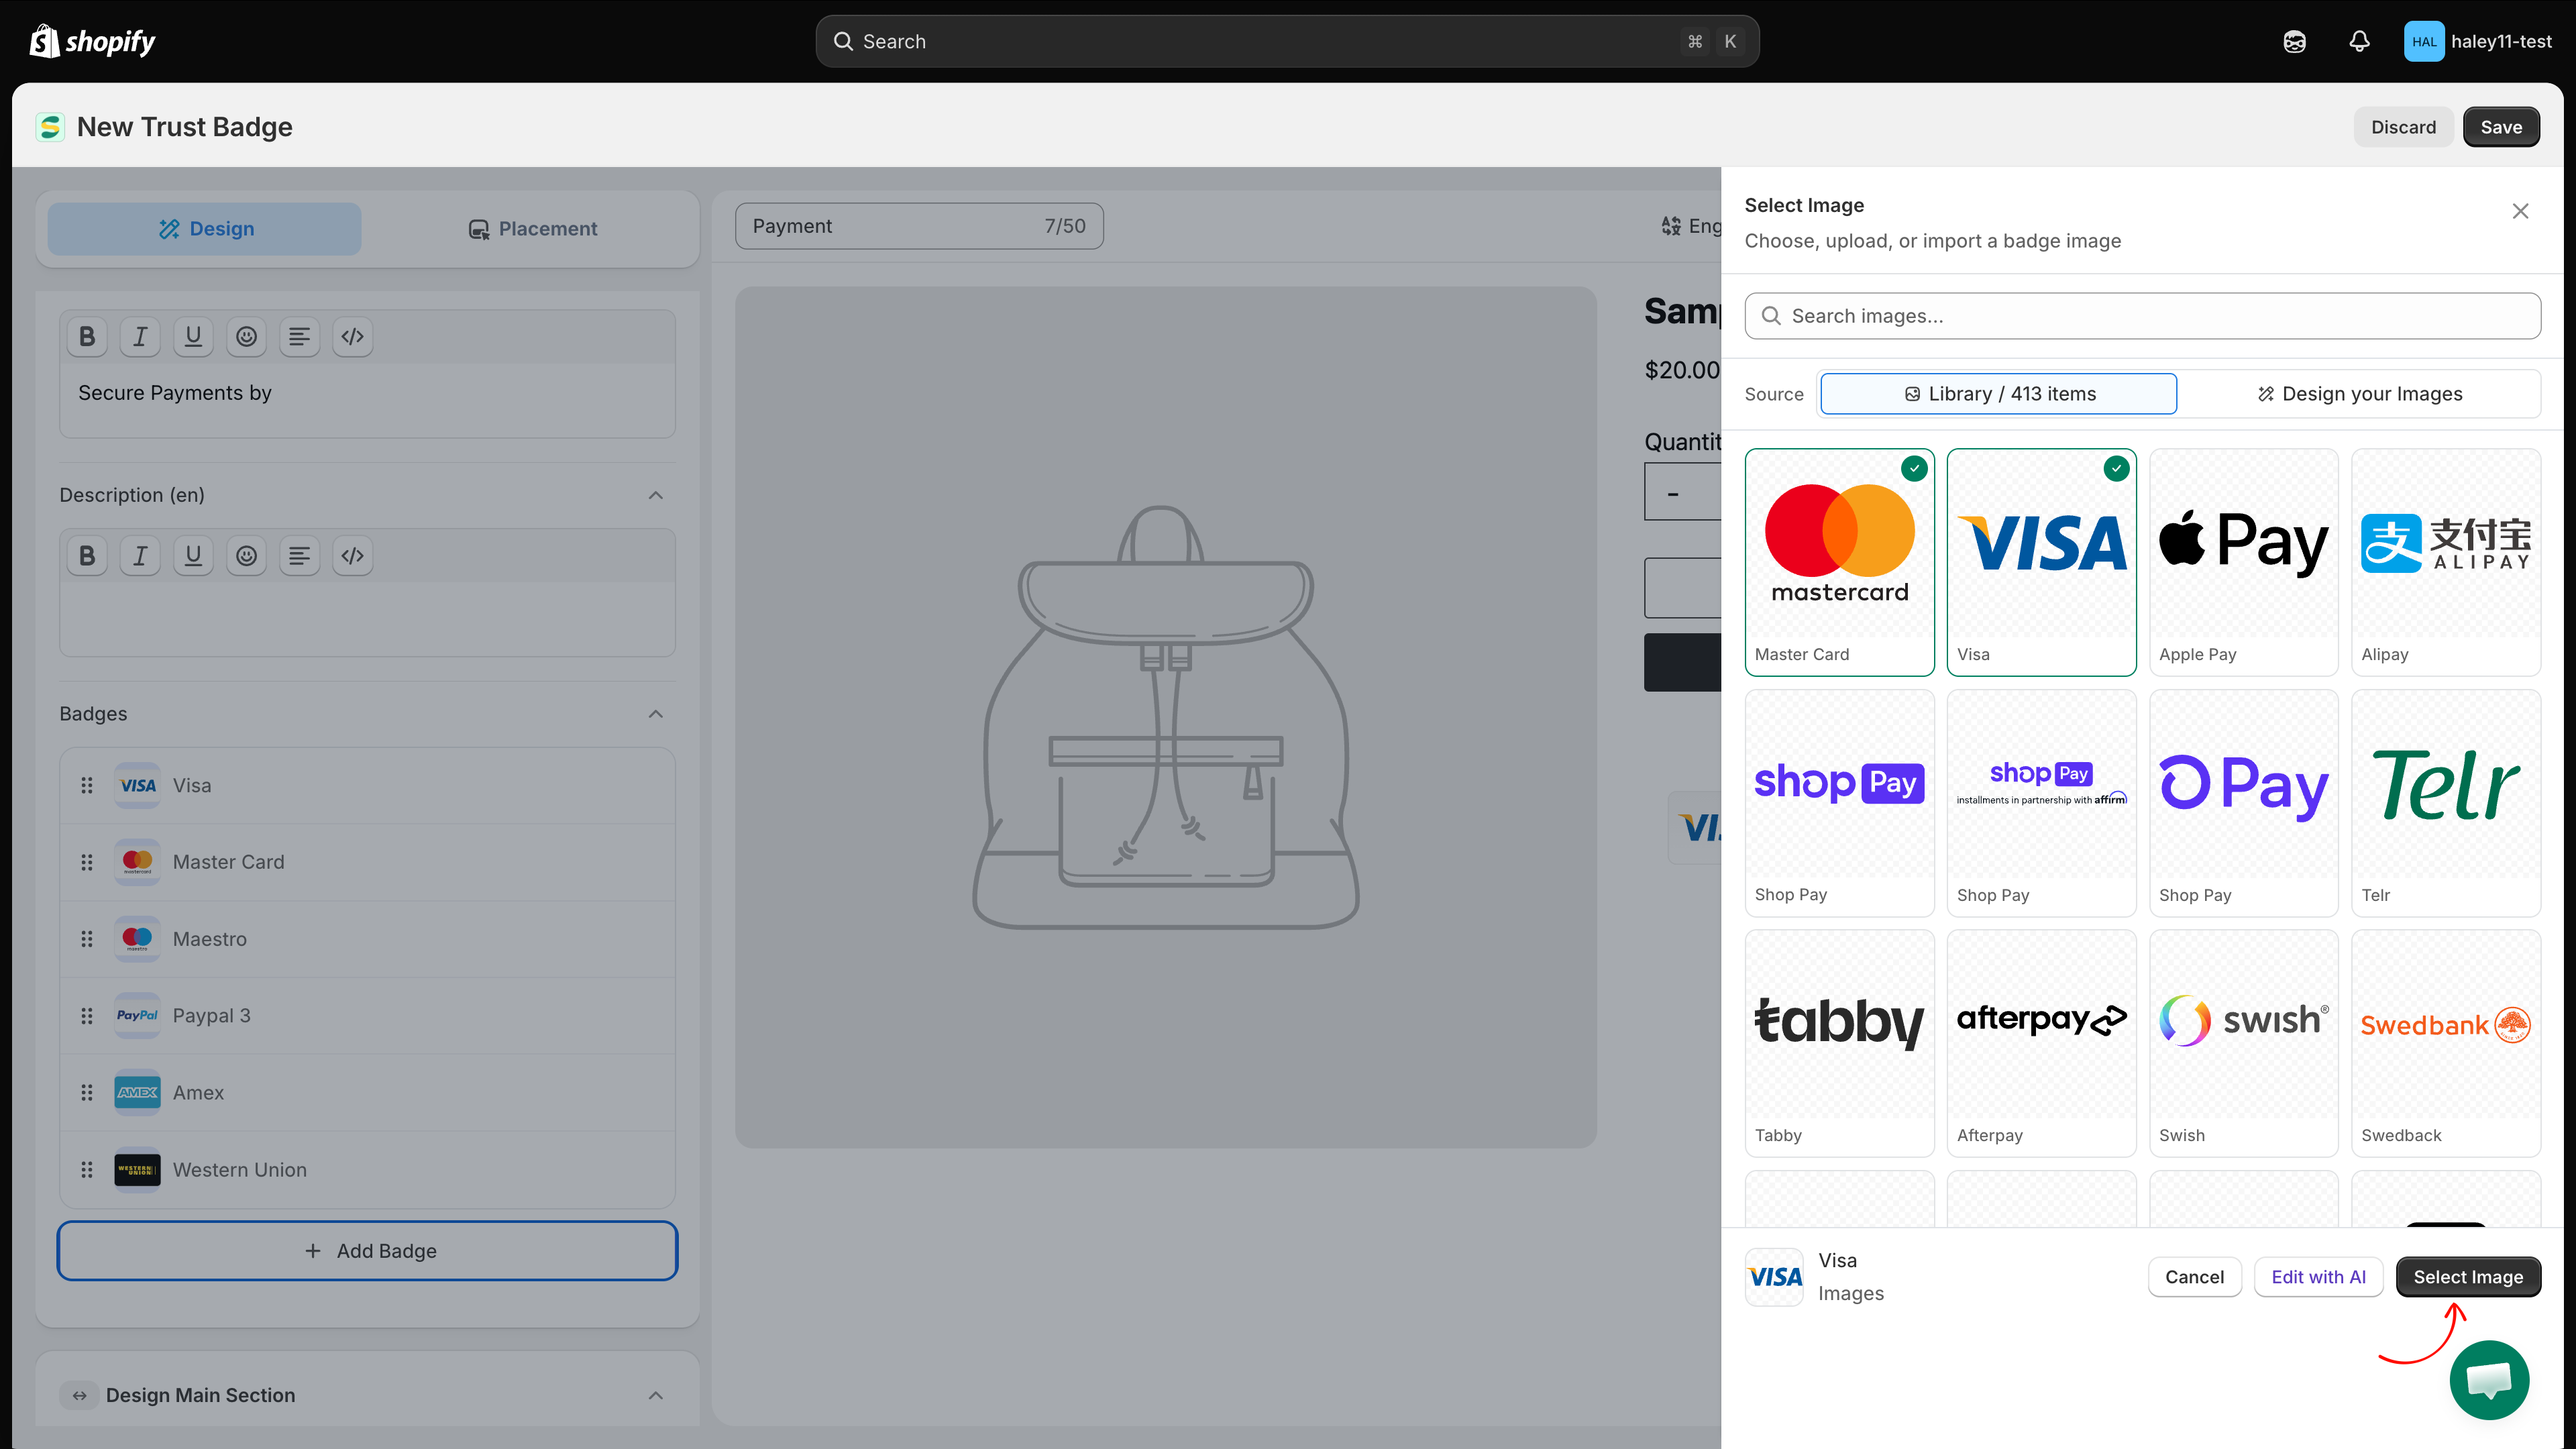The width and height of the screenshot is (2576, 1449).
Task: Open code view in the title editor
Action: (352, 337)
